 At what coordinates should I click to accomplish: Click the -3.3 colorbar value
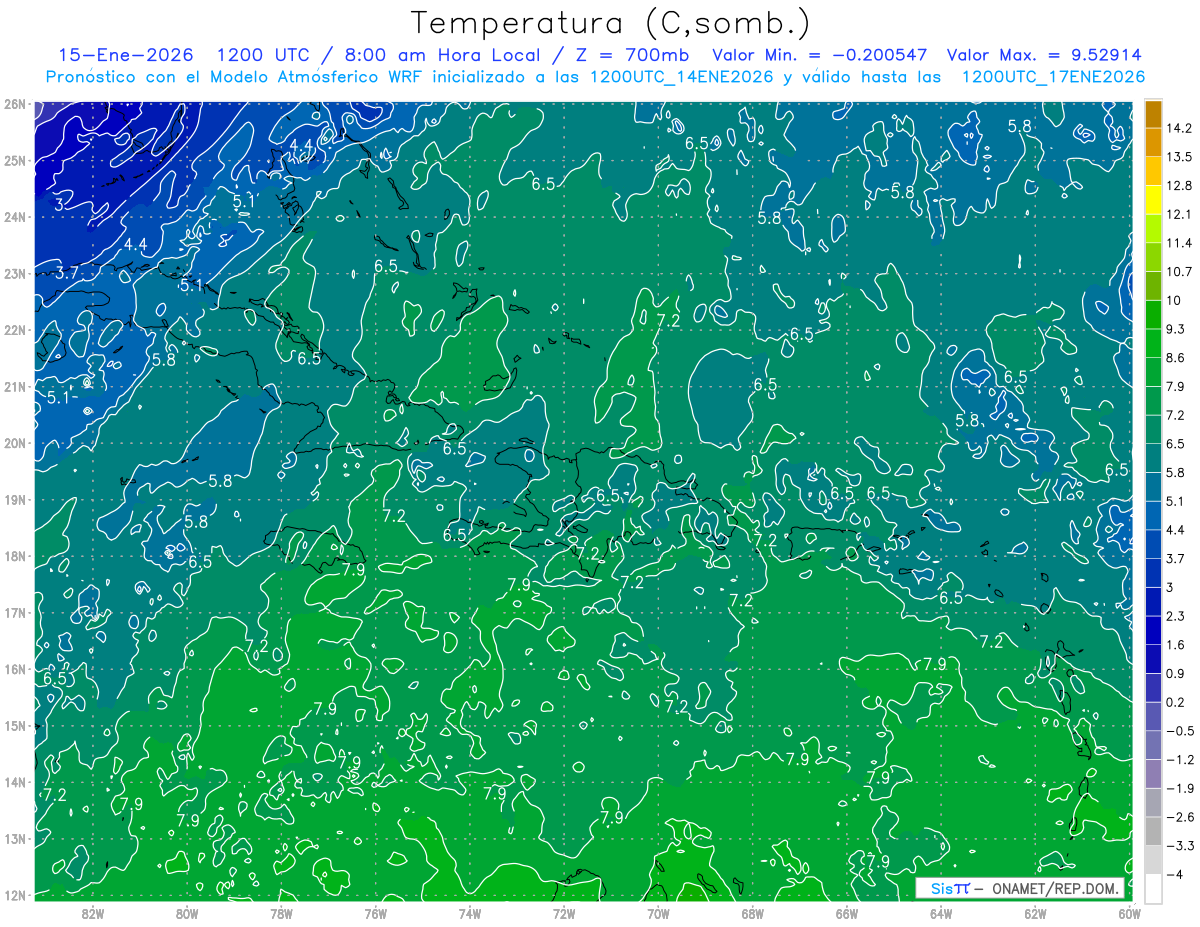[x=1180, y=846]
